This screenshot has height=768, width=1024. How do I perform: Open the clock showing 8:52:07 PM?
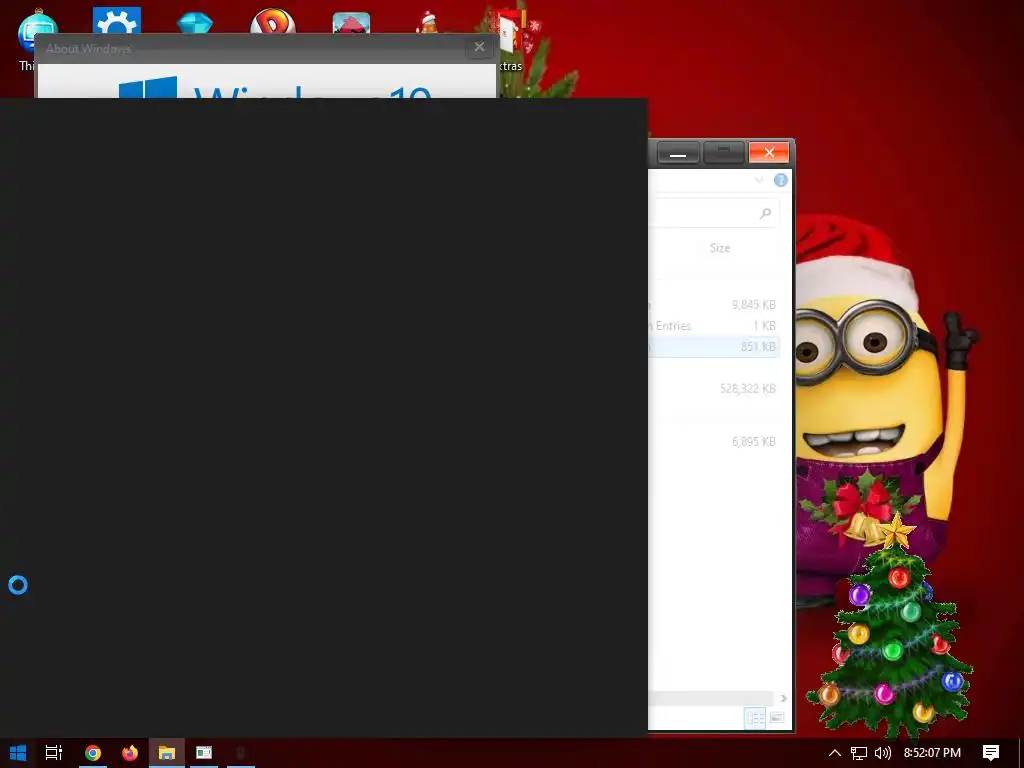click(x=932, y=753)
